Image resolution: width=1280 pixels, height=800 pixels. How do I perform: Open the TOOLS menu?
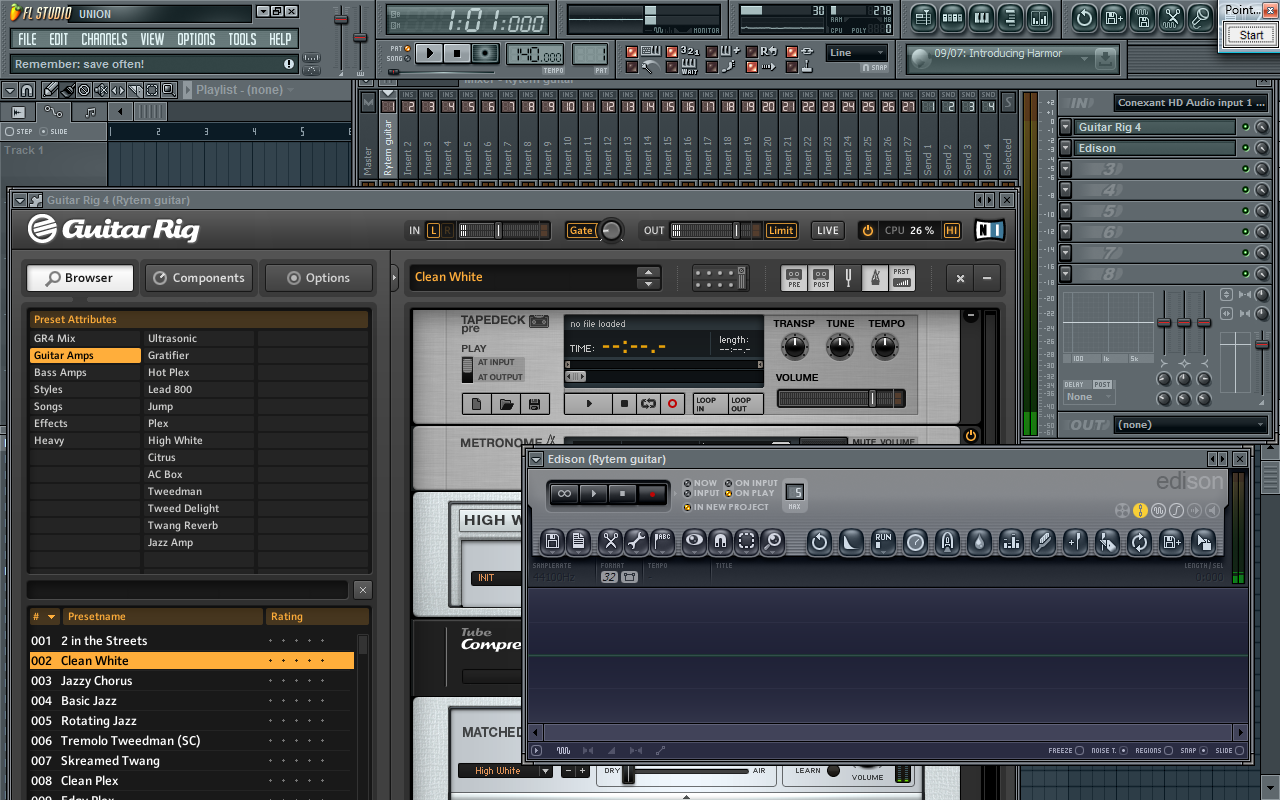pos(242,39)
